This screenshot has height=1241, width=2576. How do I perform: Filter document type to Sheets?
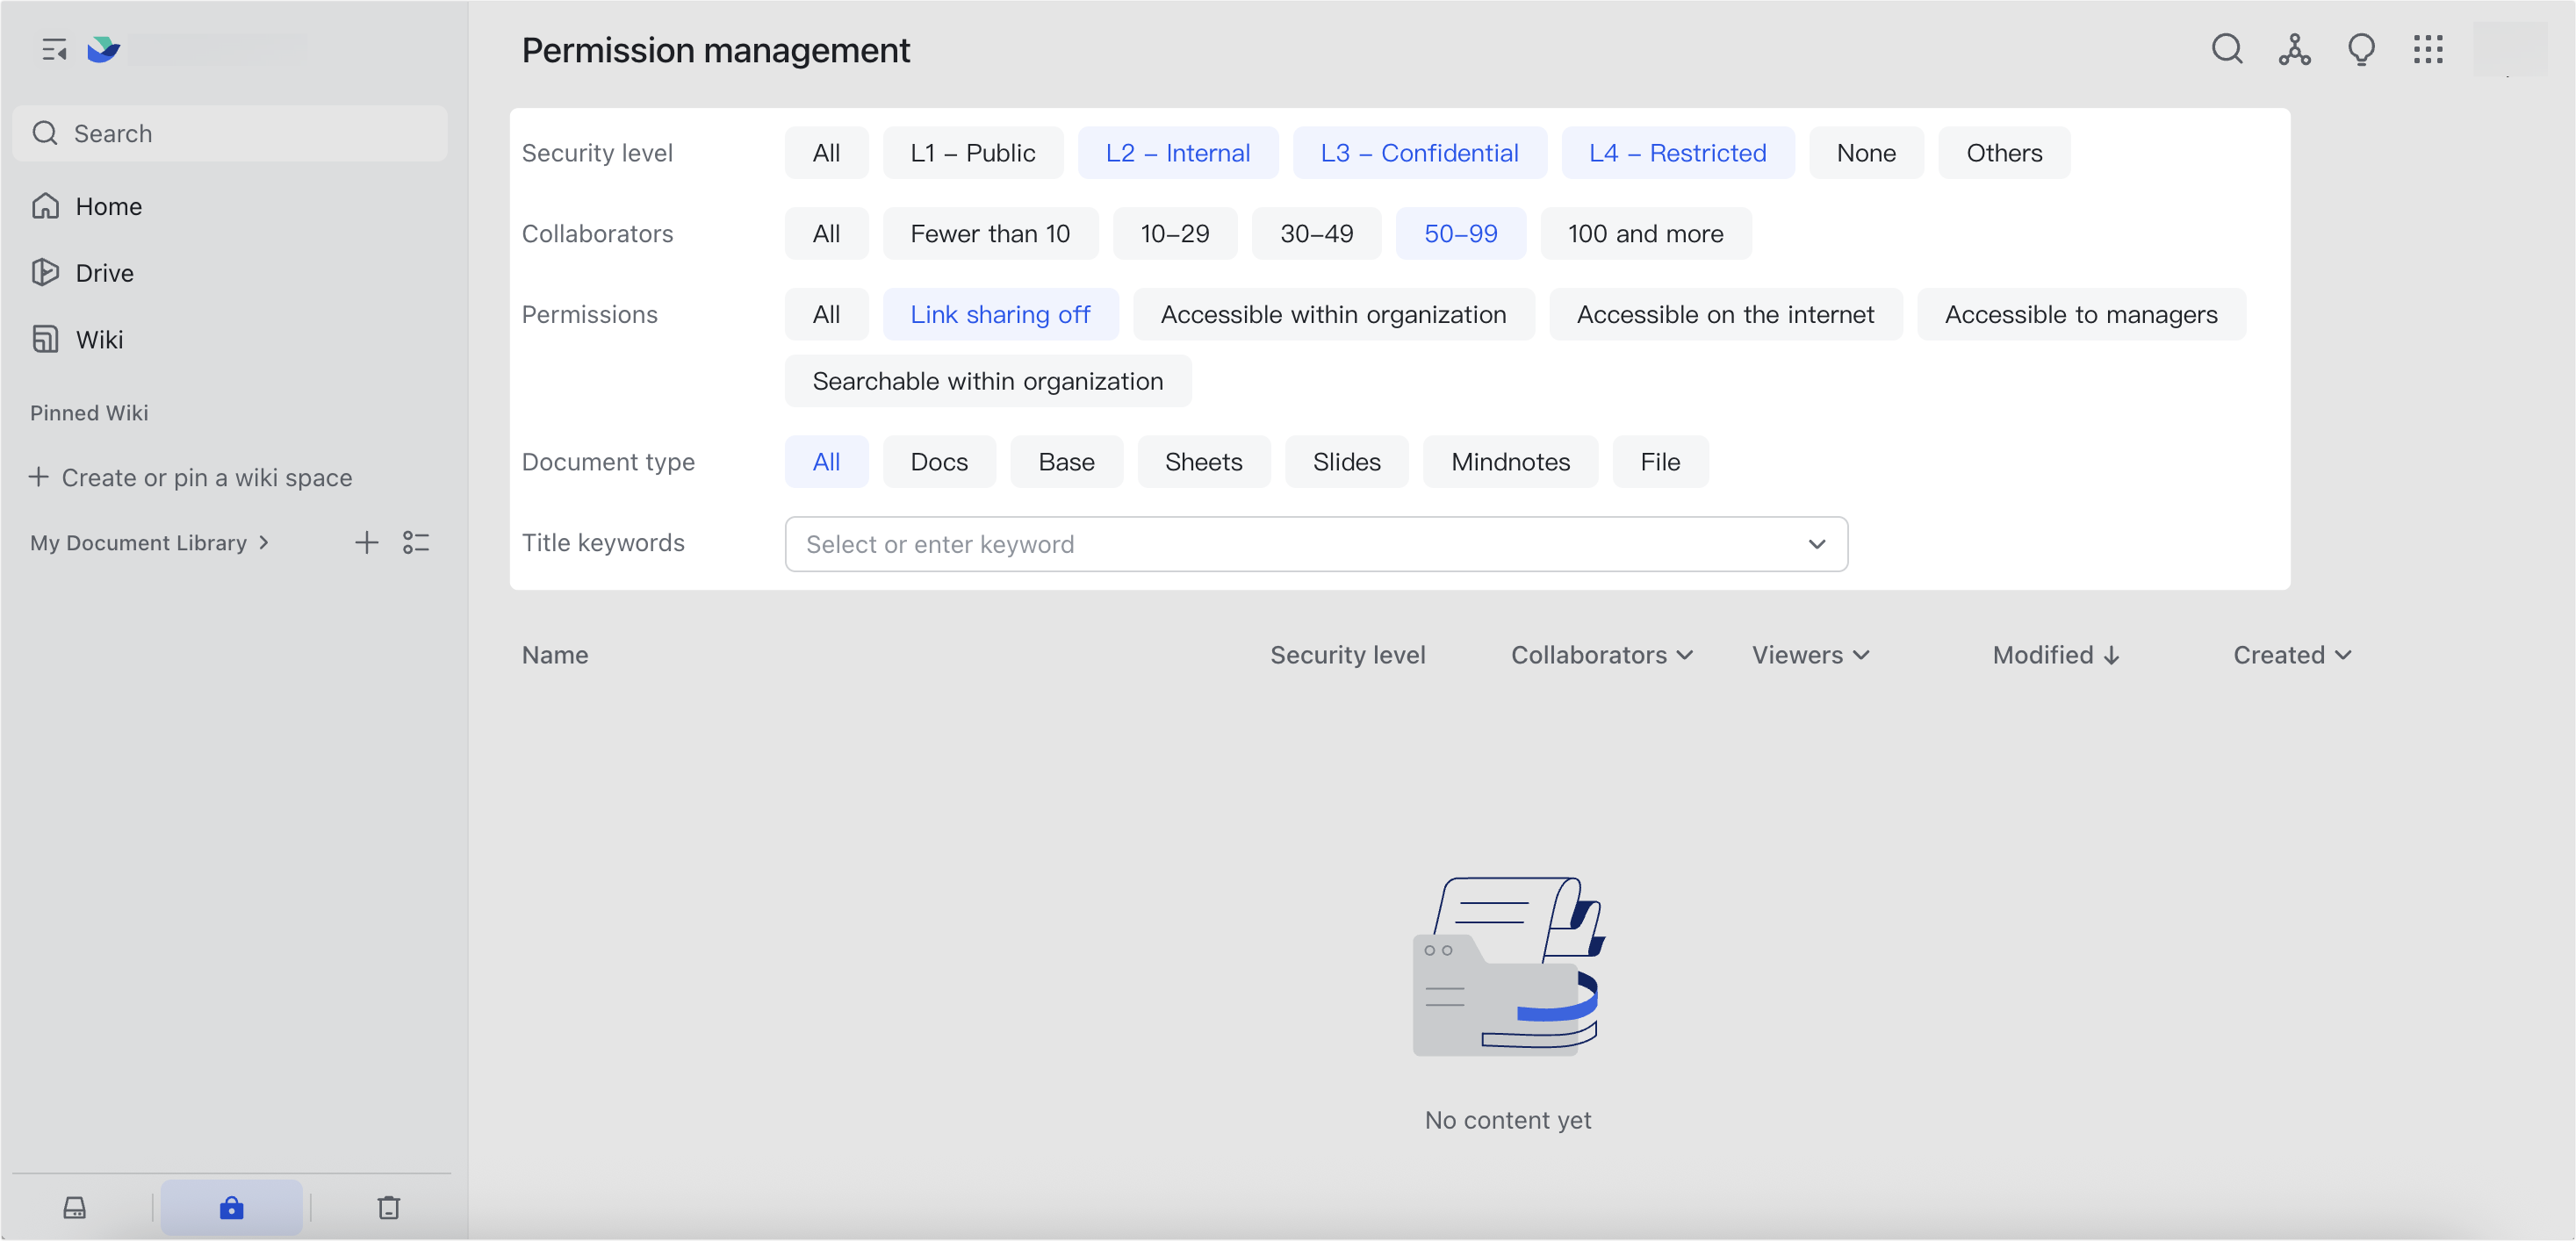coord(1203,461)
